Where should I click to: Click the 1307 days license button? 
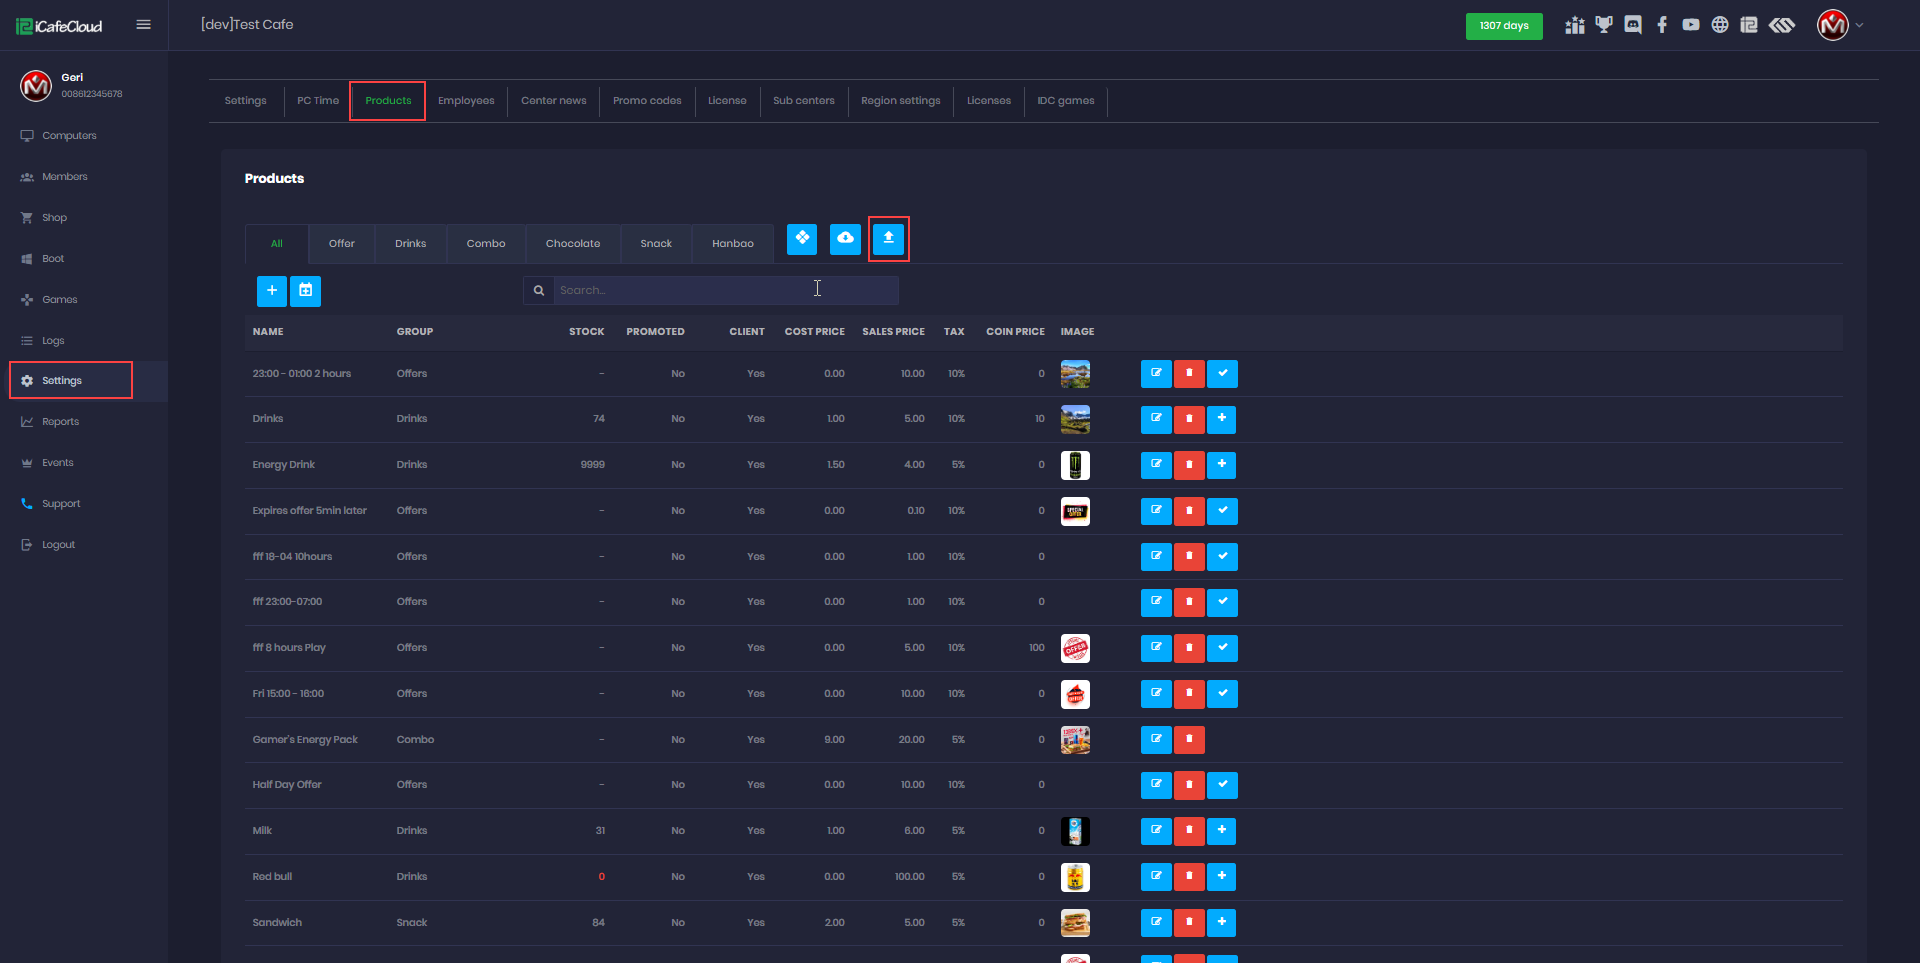pos(1503,26)
